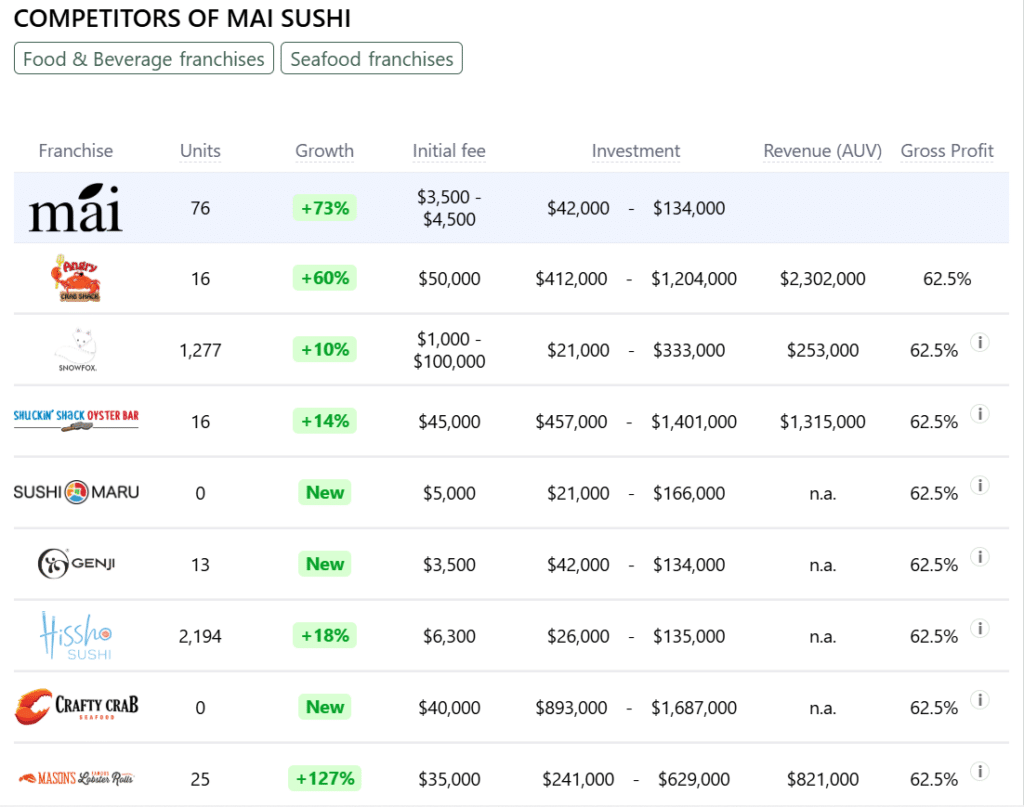This screenshot has height=807, width=1024.
Task: Click the Franchise column header
Action: (x=76, y=151)
